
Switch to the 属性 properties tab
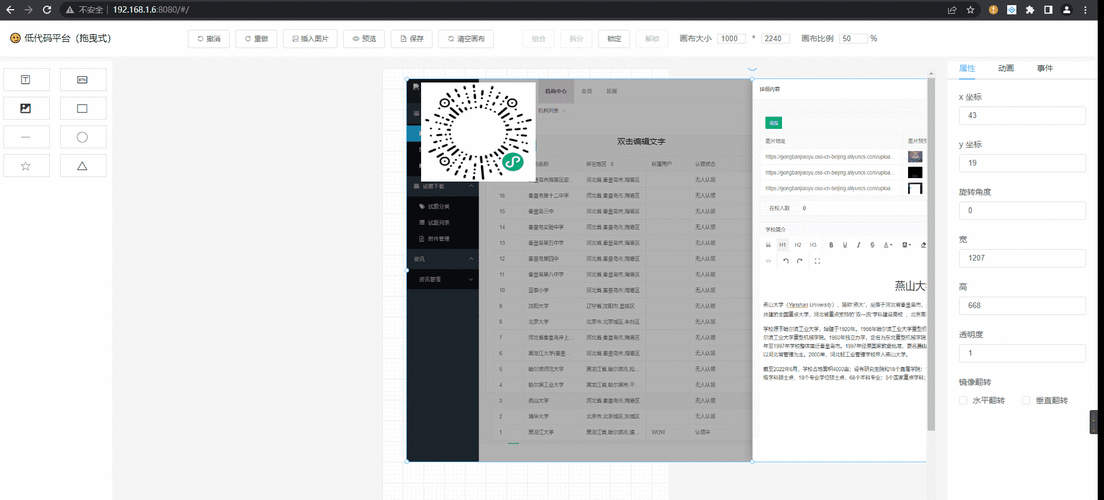pos(967,68)
